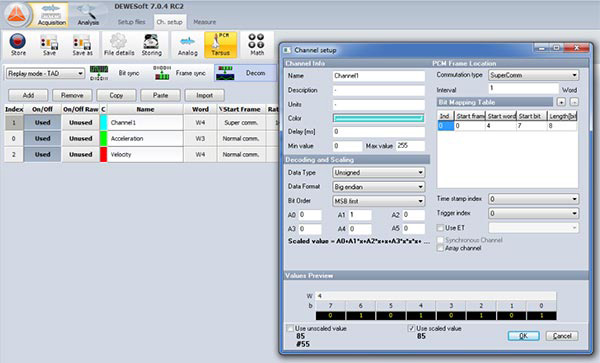The image size is (600, 363).
Task: Click the Add channel button
Action: pos(28,95)
